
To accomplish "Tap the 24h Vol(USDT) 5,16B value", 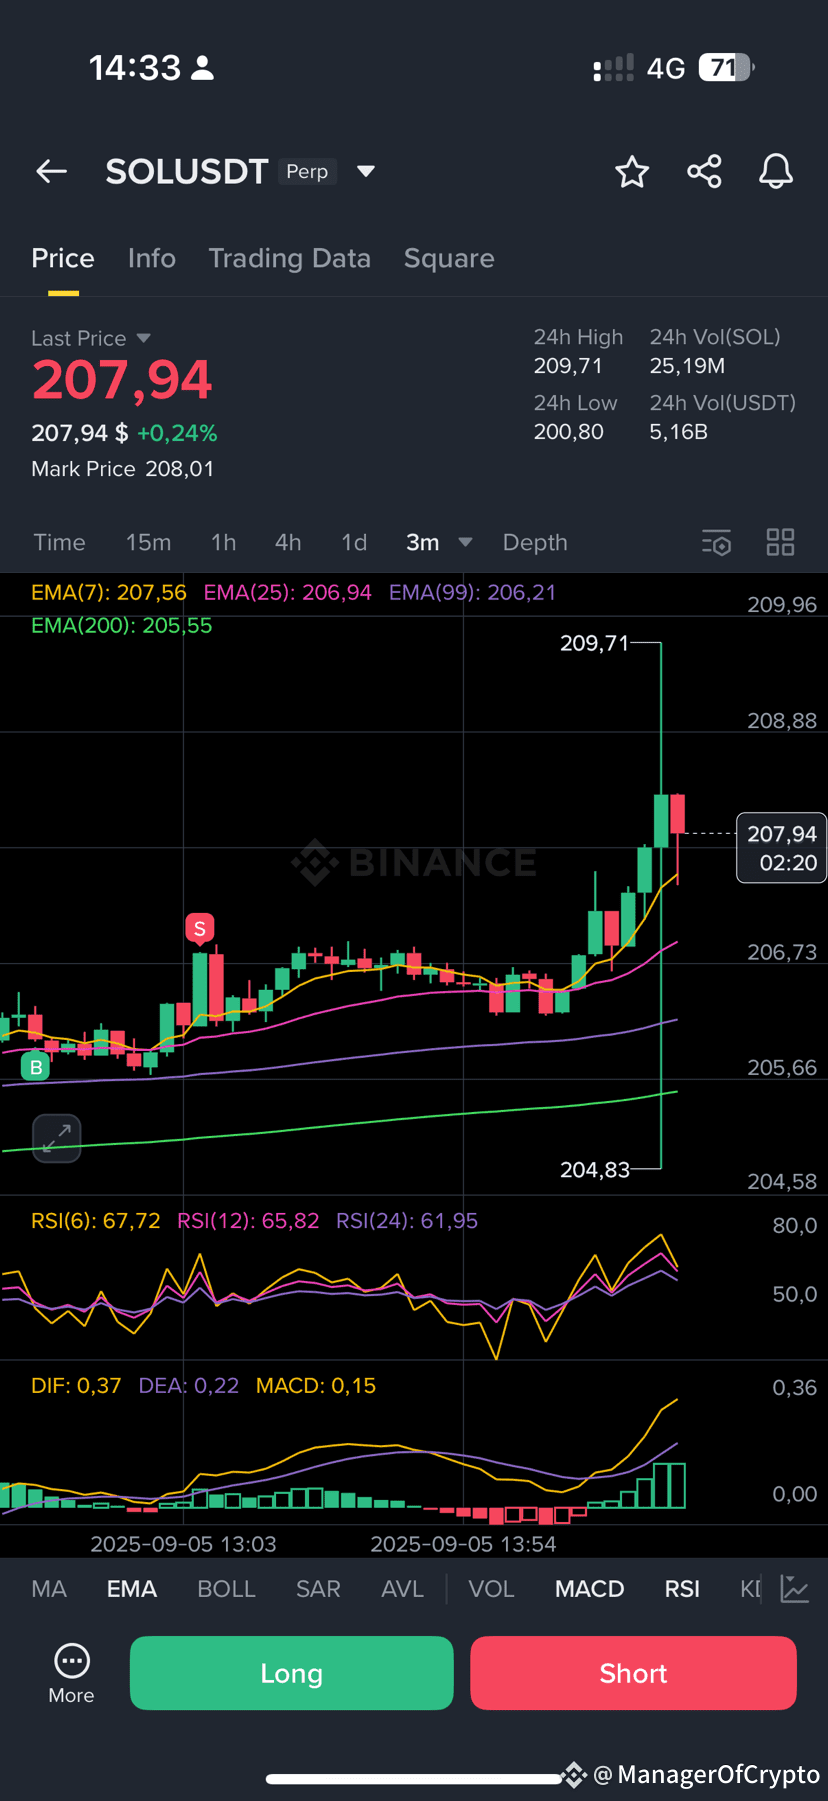I will point(679,432).
